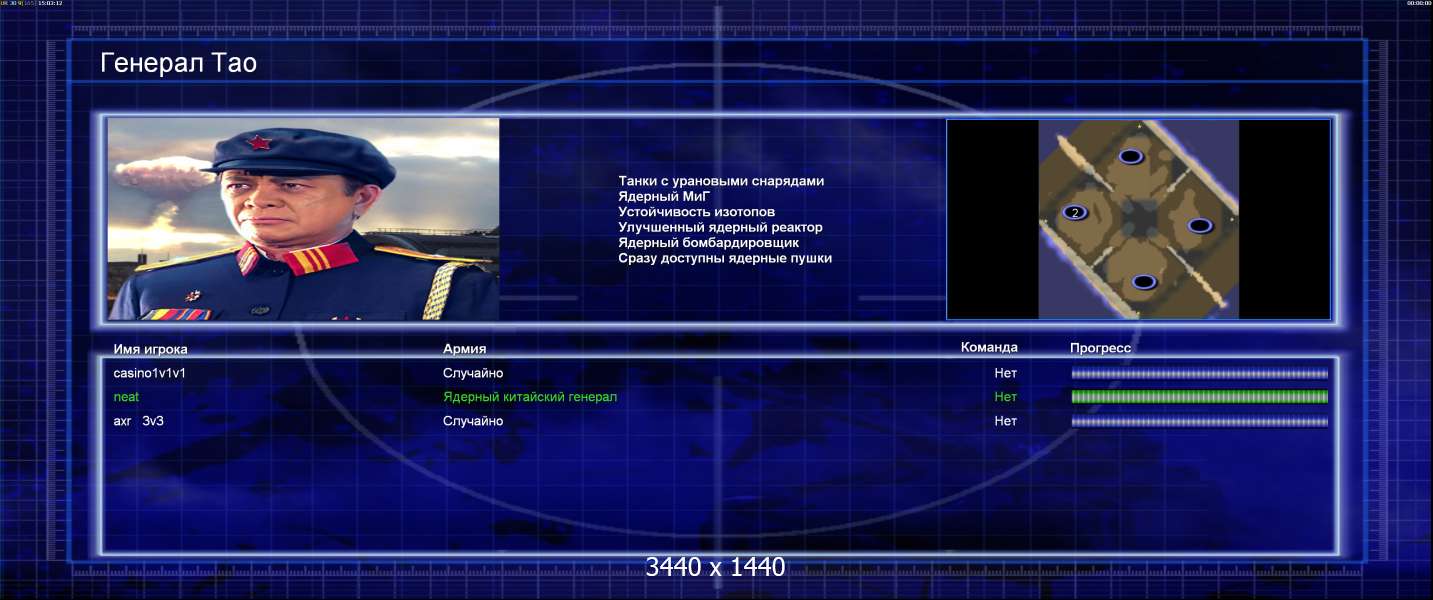The width and height of the screenshot is (1433, 600).
Task: Click neat's green loading progress bar
Action: 1200,397
